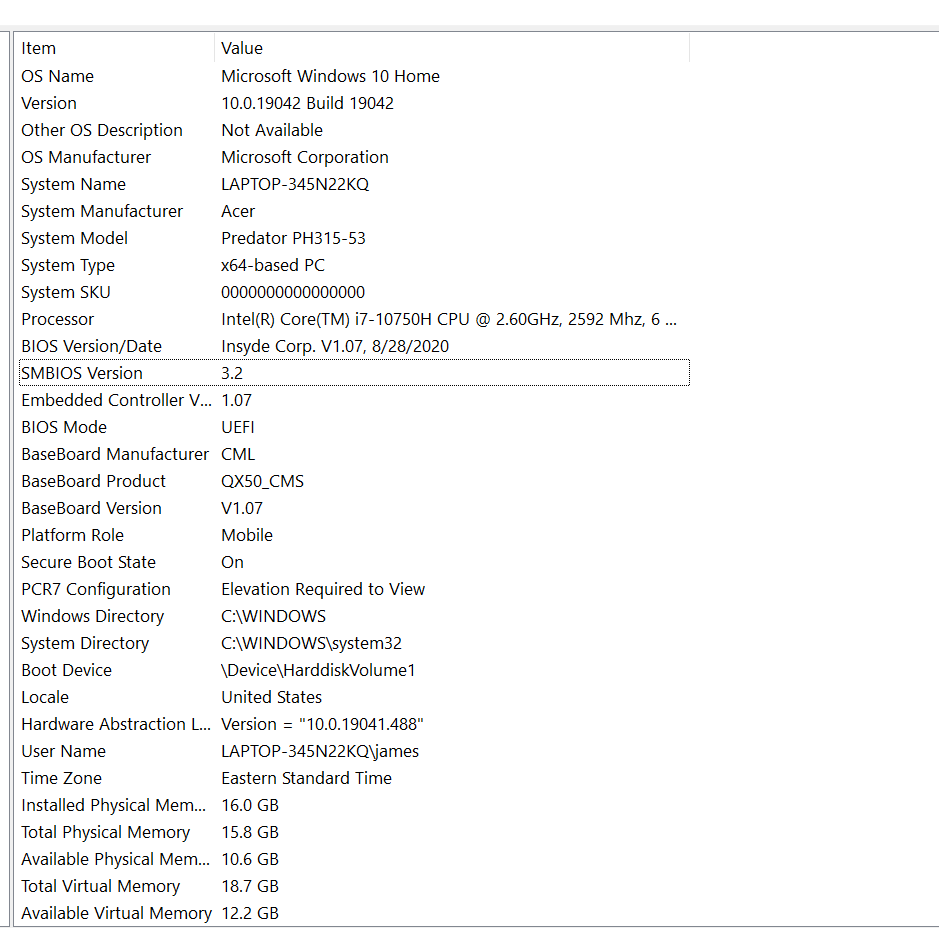Image resolution: width=939 pixels, height=928 pixels.
Task: Click the value 10.0.19042 Build 19042
Action: click(x=308, y=103)
